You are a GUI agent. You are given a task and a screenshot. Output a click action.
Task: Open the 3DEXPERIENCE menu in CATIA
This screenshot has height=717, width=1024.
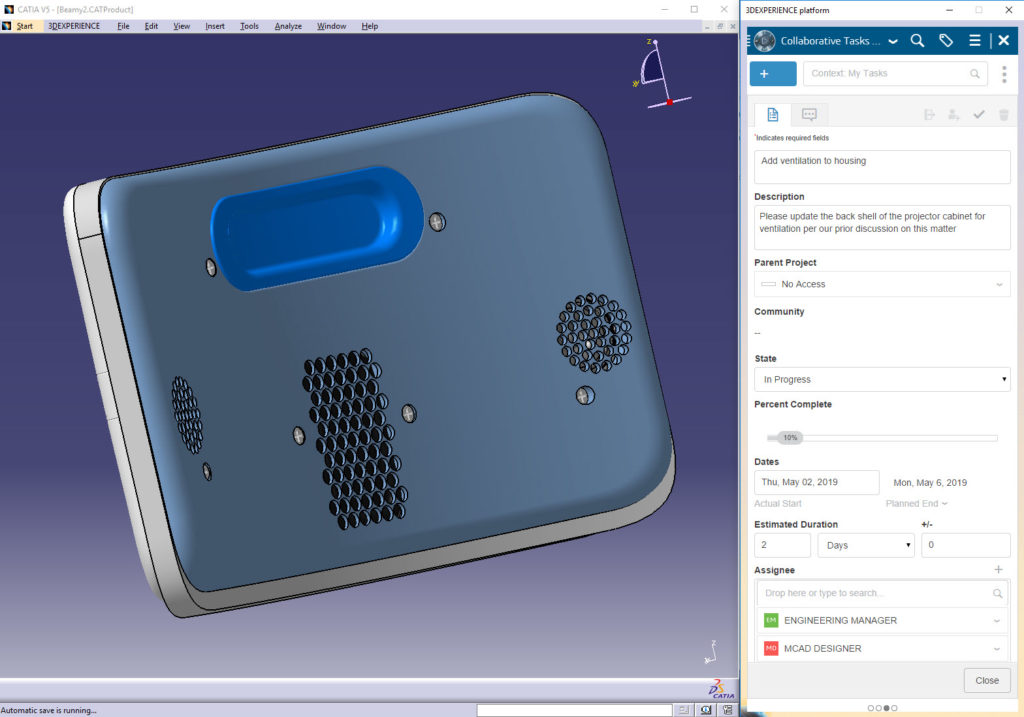(74, 26)
